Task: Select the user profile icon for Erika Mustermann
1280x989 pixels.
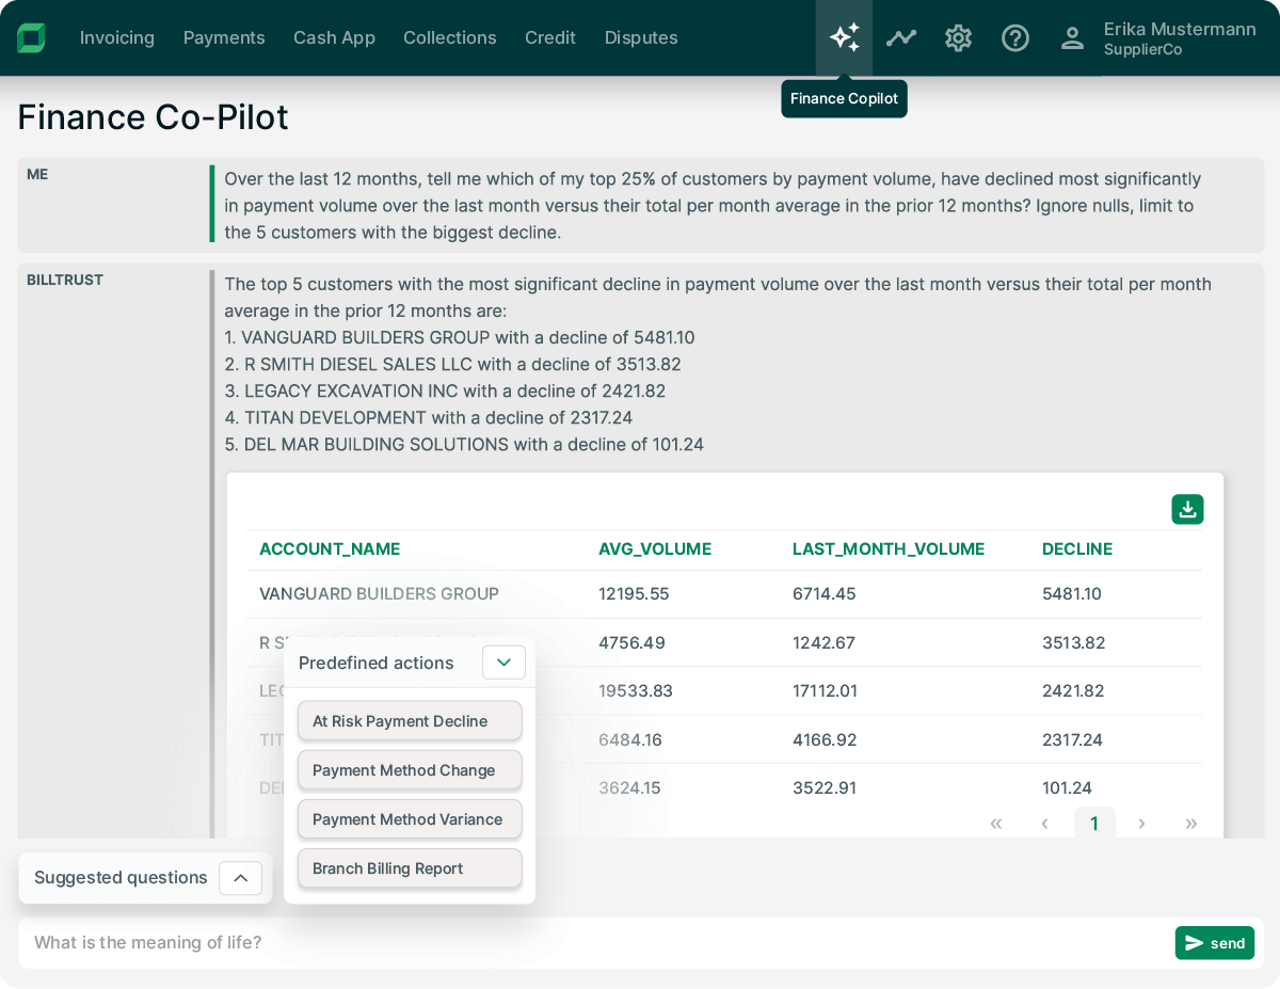Action: [1072, 37]
